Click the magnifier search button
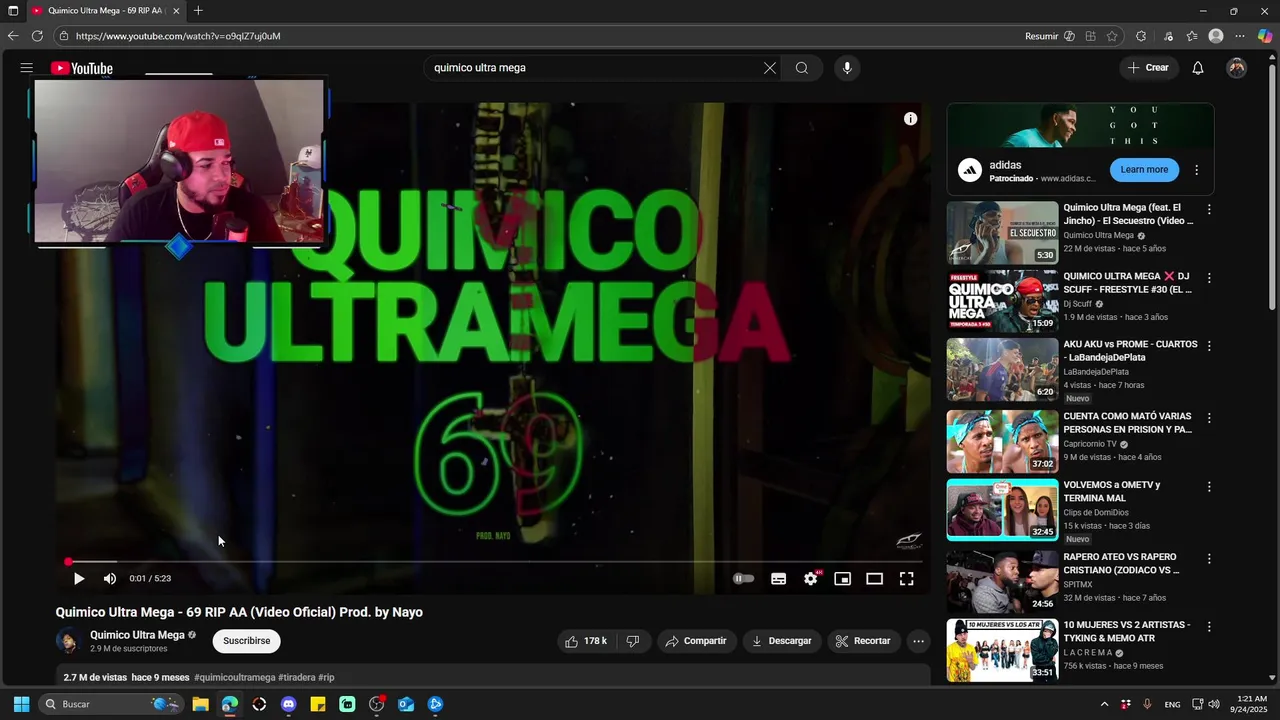Viewport: 1280px width, 720px height. click(802, 68)
